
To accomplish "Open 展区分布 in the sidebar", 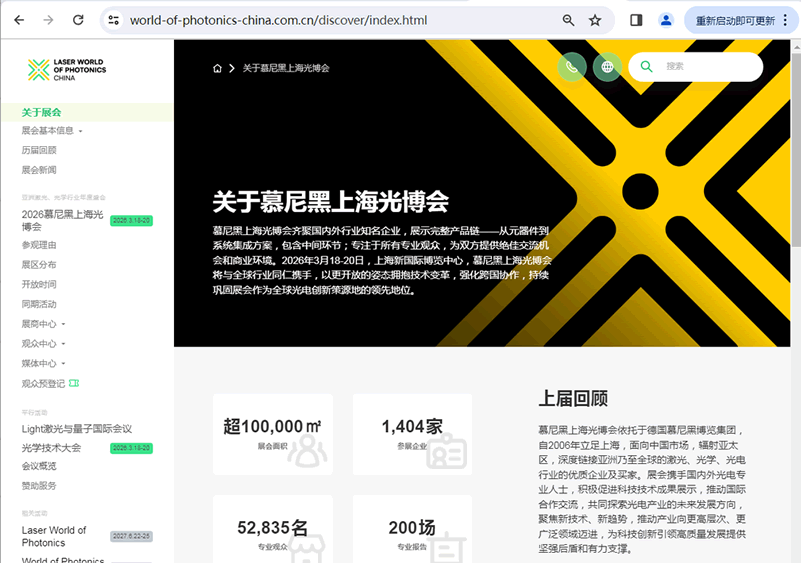I will [x=39, y=265].
